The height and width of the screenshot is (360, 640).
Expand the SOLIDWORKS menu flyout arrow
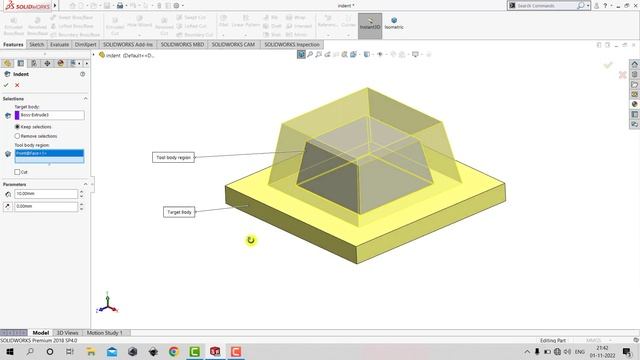tap(55, 6)
